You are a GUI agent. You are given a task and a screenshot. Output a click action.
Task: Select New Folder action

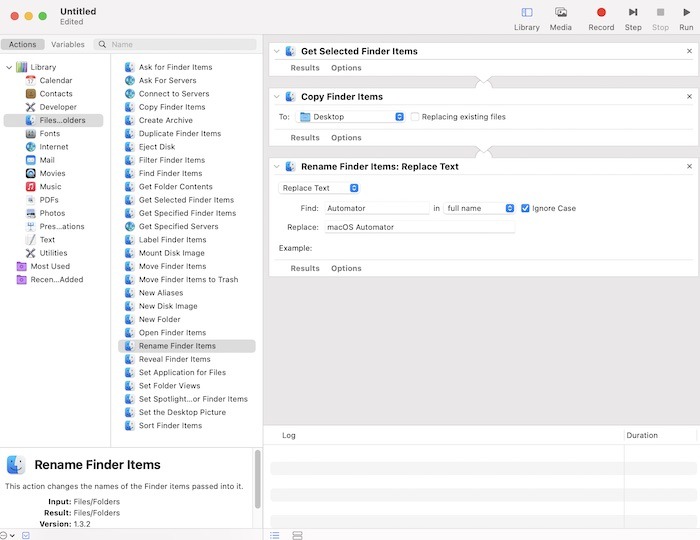159,320
